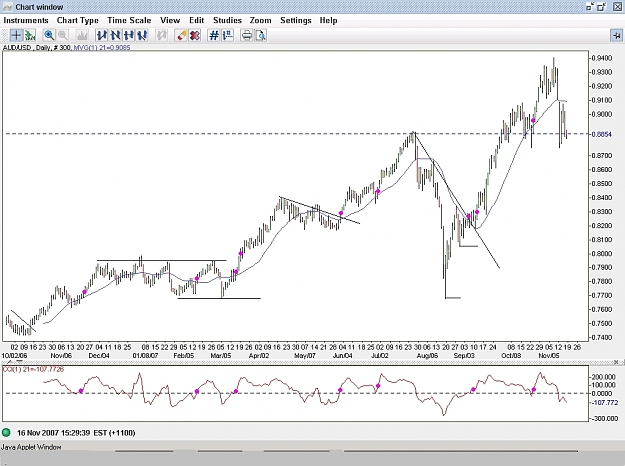The height and width of the screenshot is (466, 625).
Task: Restore the chart window using the iconify button
Action: coord(591,6)
